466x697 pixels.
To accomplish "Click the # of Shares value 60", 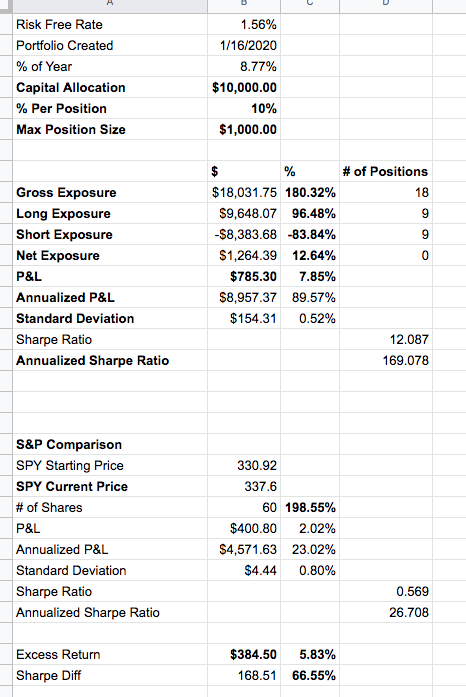I will click(269, 508).
